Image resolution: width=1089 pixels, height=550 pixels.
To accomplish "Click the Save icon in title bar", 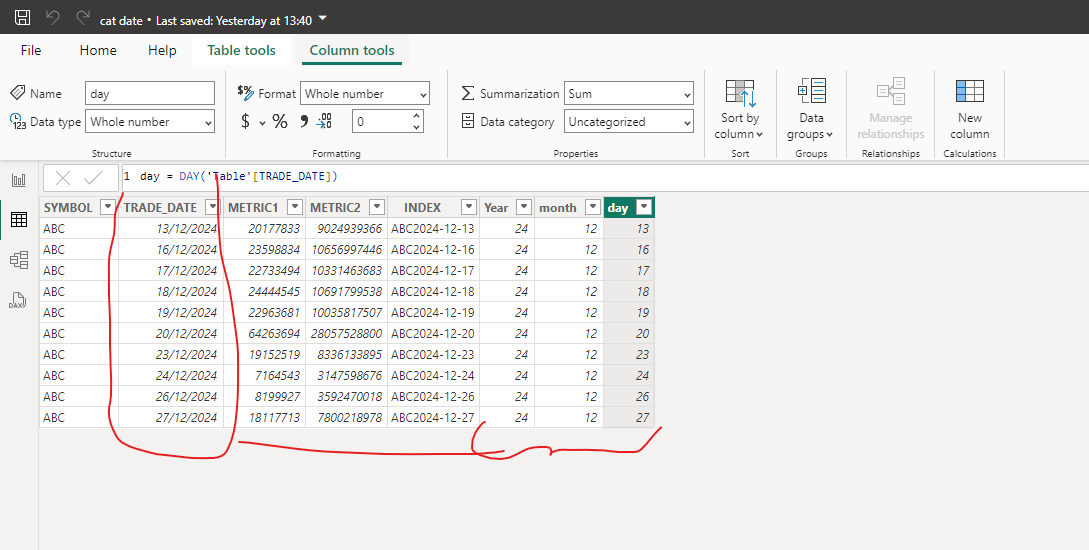I will 23,18.
